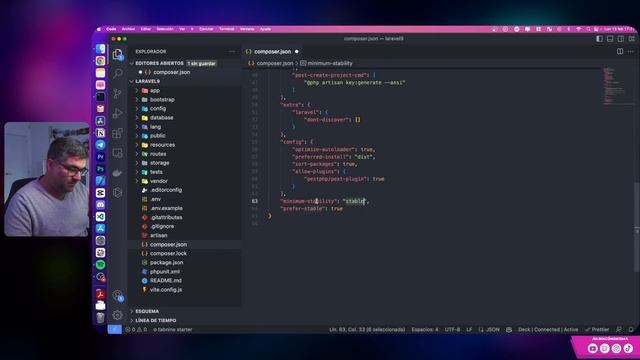Open the Terminal menu
Image resolution: width=640 pixels, height=360 pixels.
pos(227,29)
